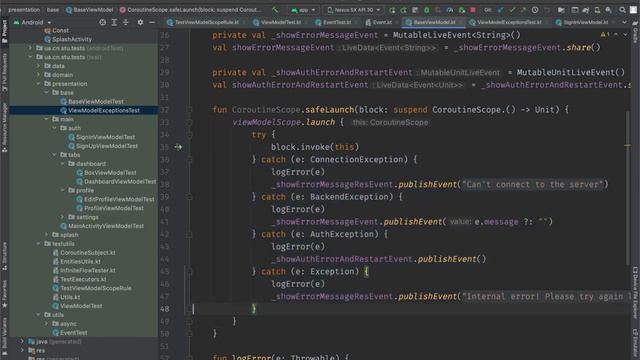Expand the java (generated) folder
Screen dimensions: 640x360
[22, 342]
